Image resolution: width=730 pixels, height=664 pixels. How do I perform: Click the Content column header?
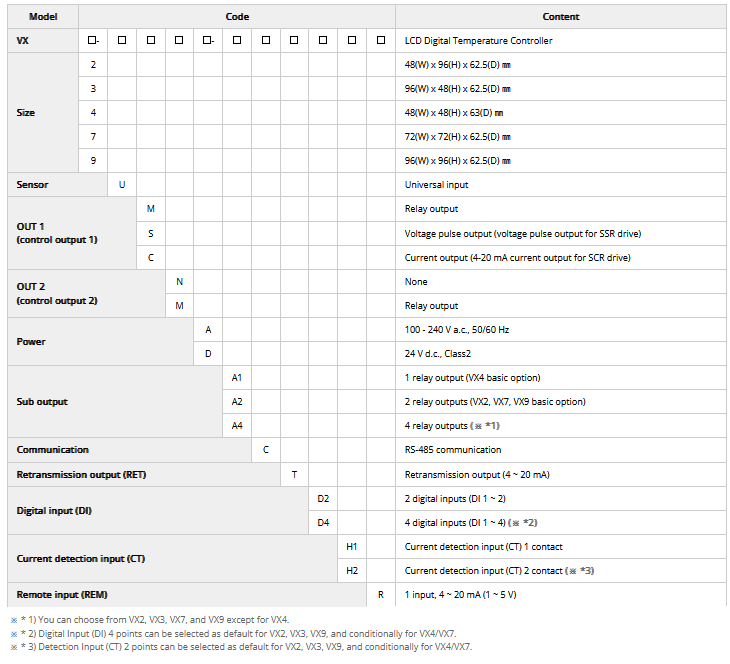[561, 17]
